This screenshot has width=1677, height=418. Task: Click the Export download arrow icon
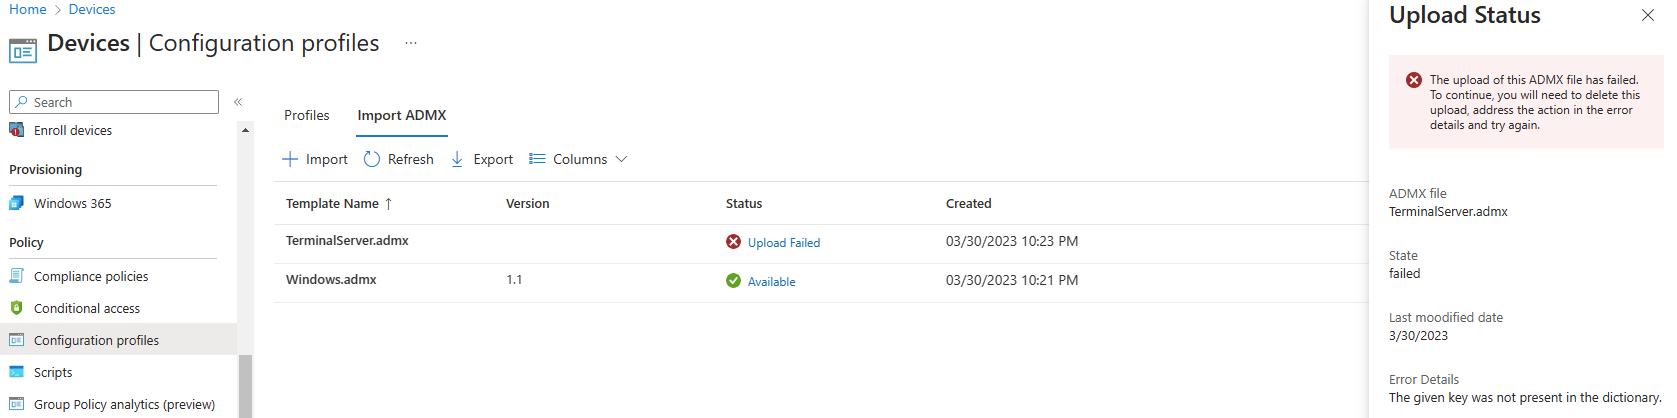tap(457, 159)
